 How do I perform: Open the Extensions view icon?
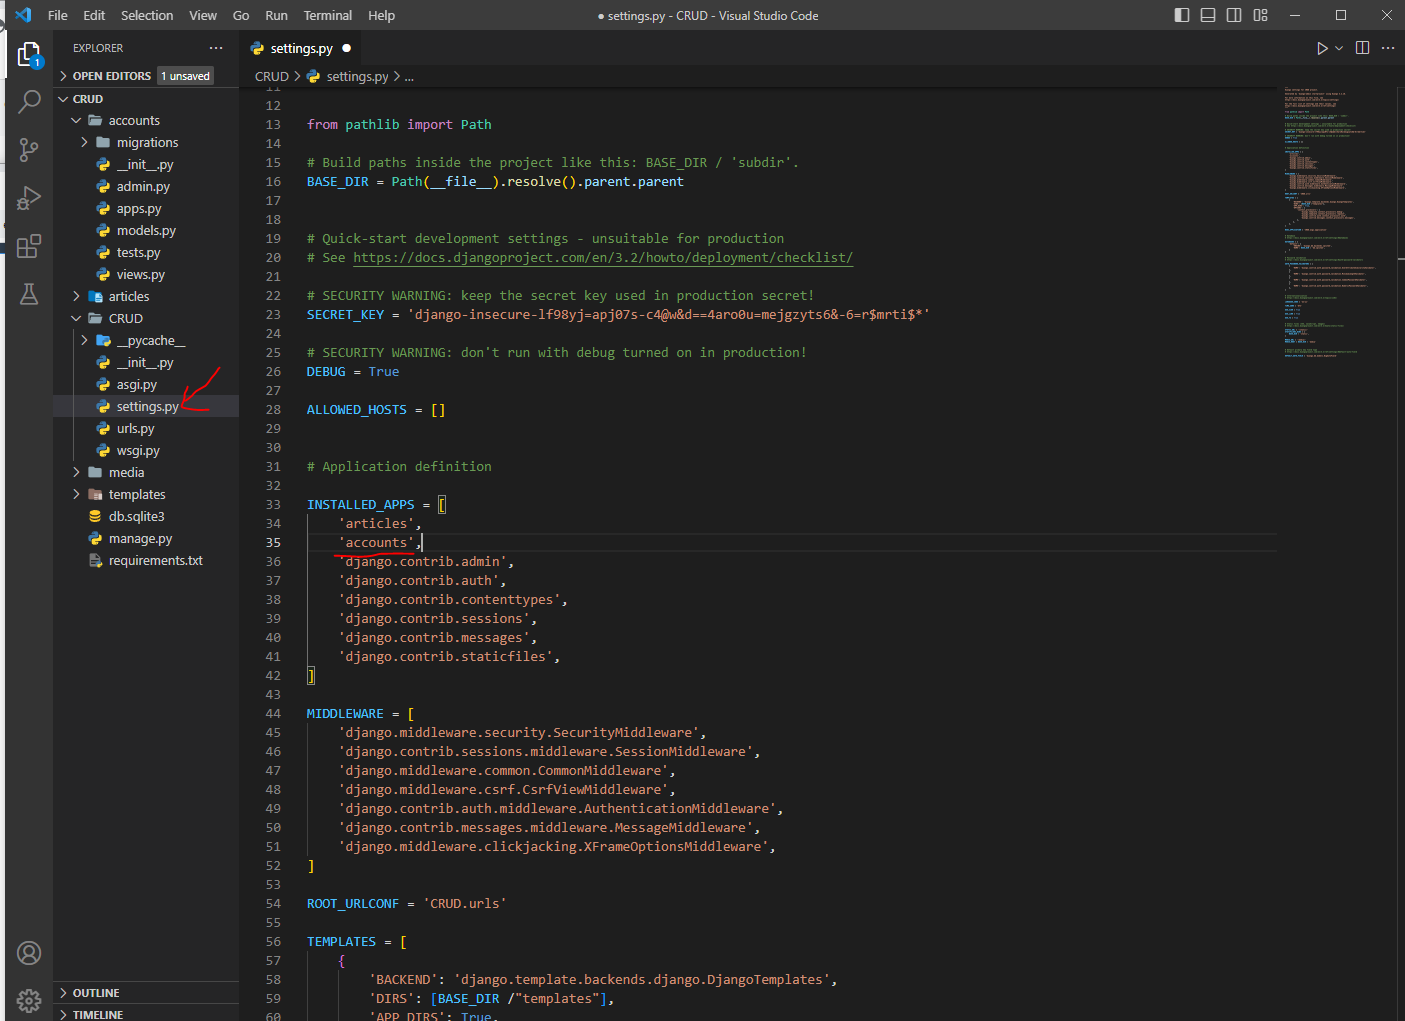click(x=29, y=246)
